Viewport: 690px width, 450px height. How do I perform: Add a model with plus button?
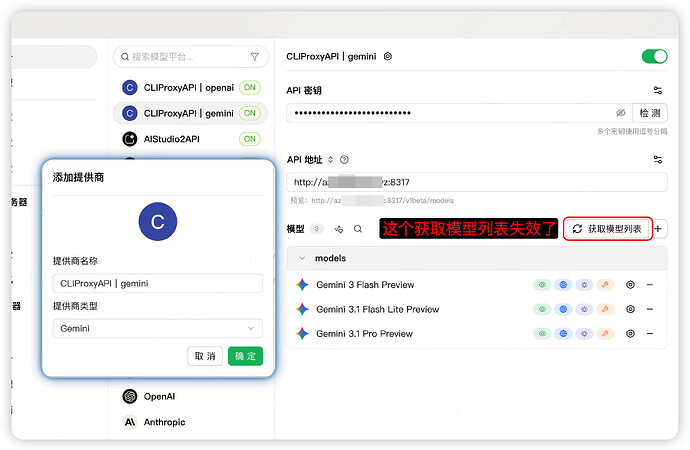click(x=658, y=229)
